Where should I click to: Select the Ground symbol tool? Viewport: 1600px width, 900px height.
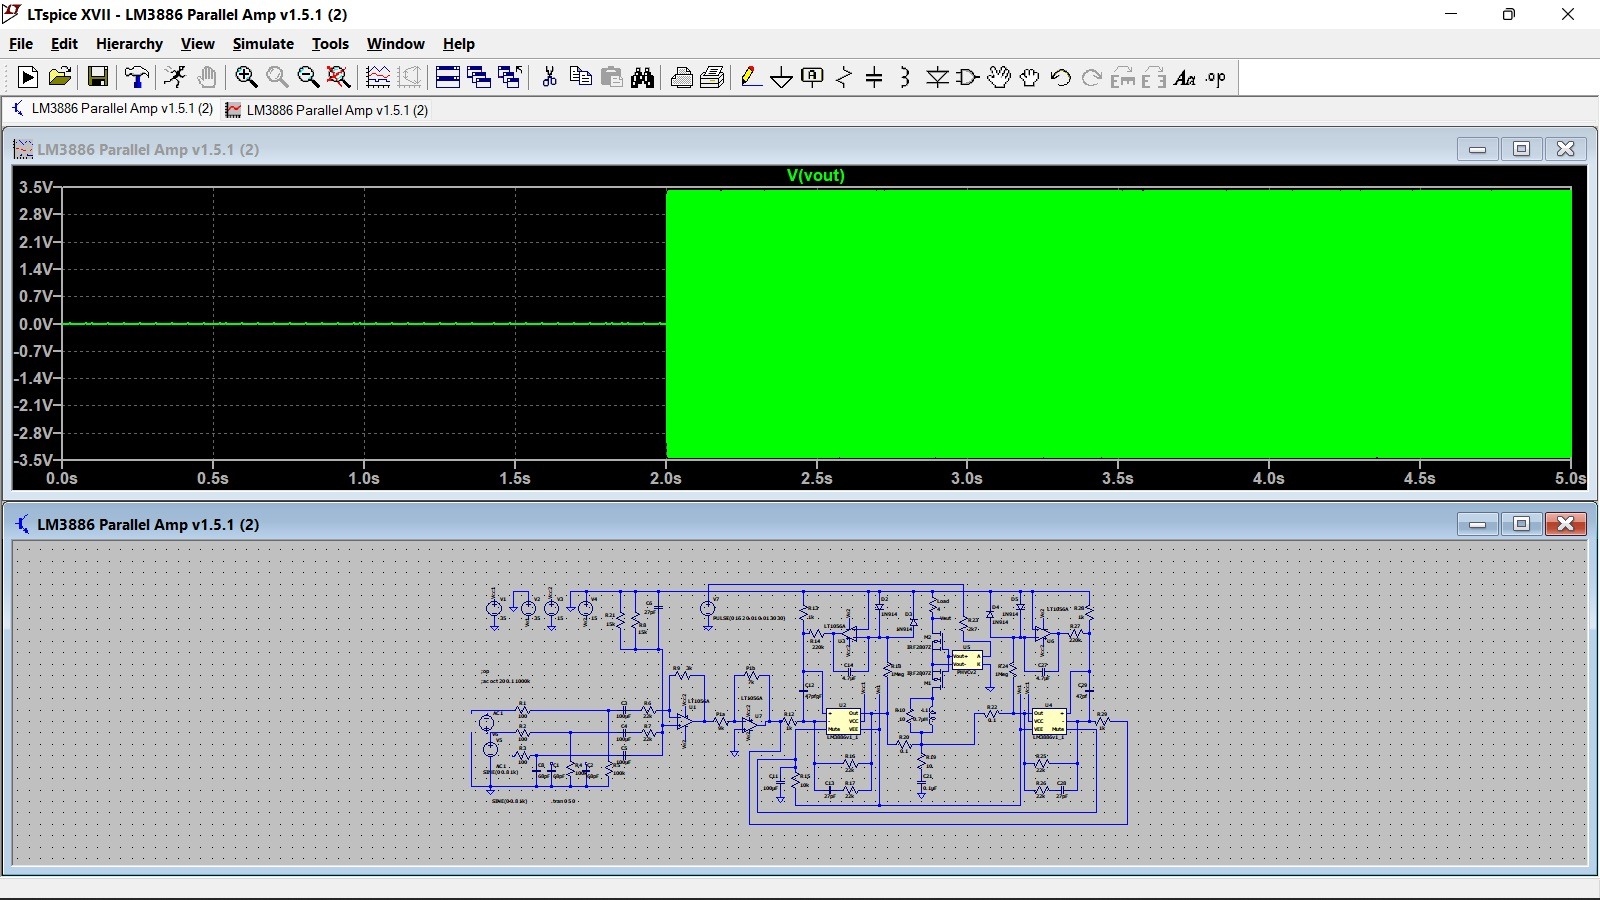click(782, 77)
